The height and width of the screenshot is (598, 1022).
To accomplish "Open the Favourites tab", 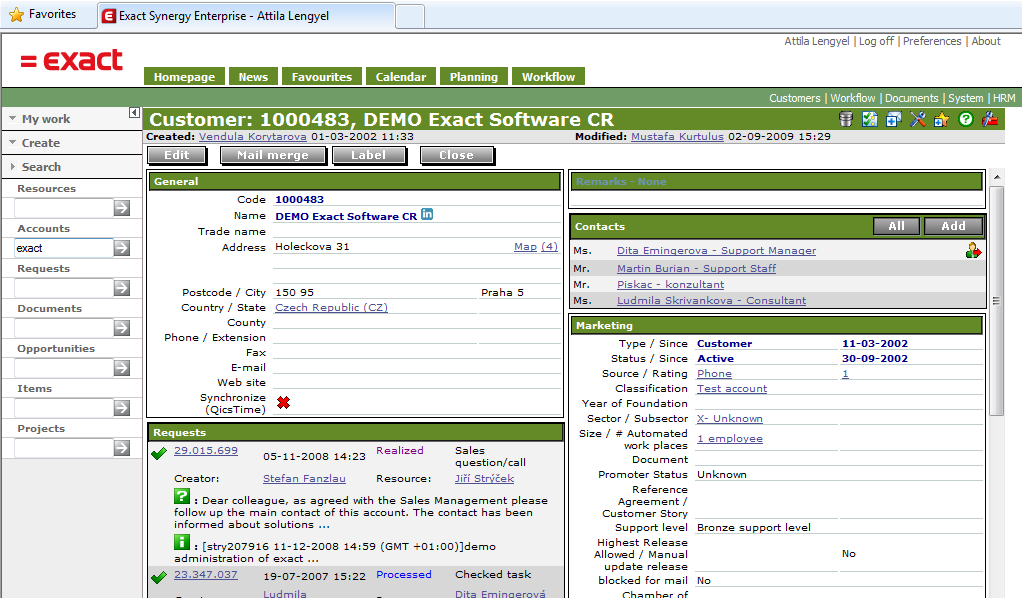I will pos(322,76).
